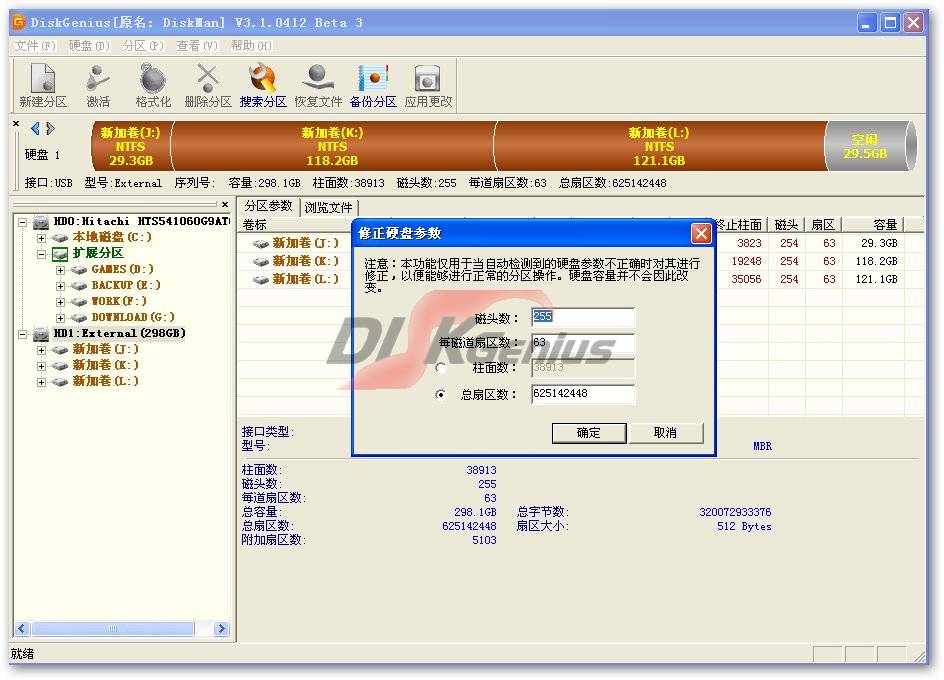Expand the WORK (F:) tree node
Screen dimensions: 944x680
[x=60, y=302]
